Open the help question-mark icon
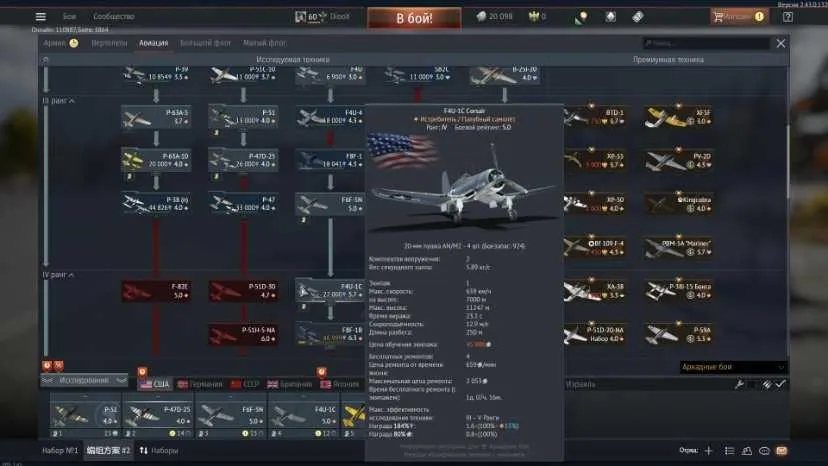Image resolution: width=828 pixels, height=466 pixels. coord(787,17)
